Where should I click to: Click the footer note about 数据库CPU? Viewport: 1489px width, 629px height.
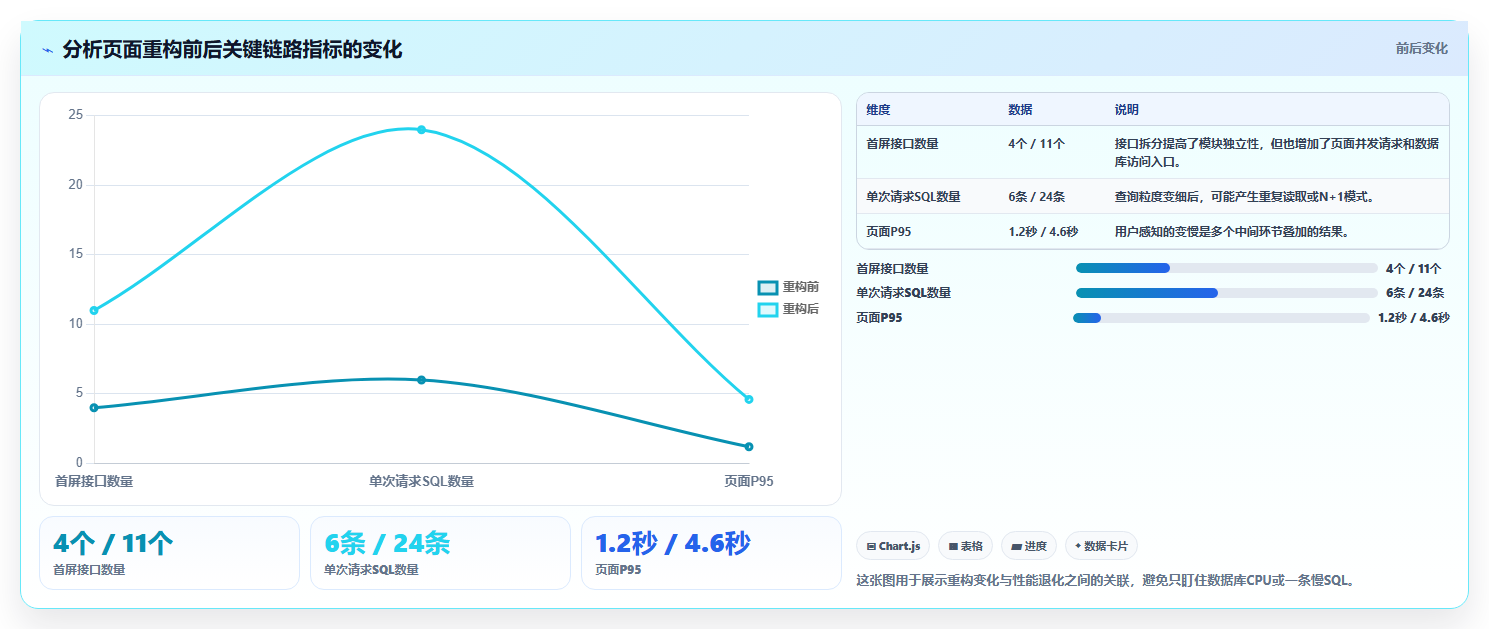point(1106,580)
